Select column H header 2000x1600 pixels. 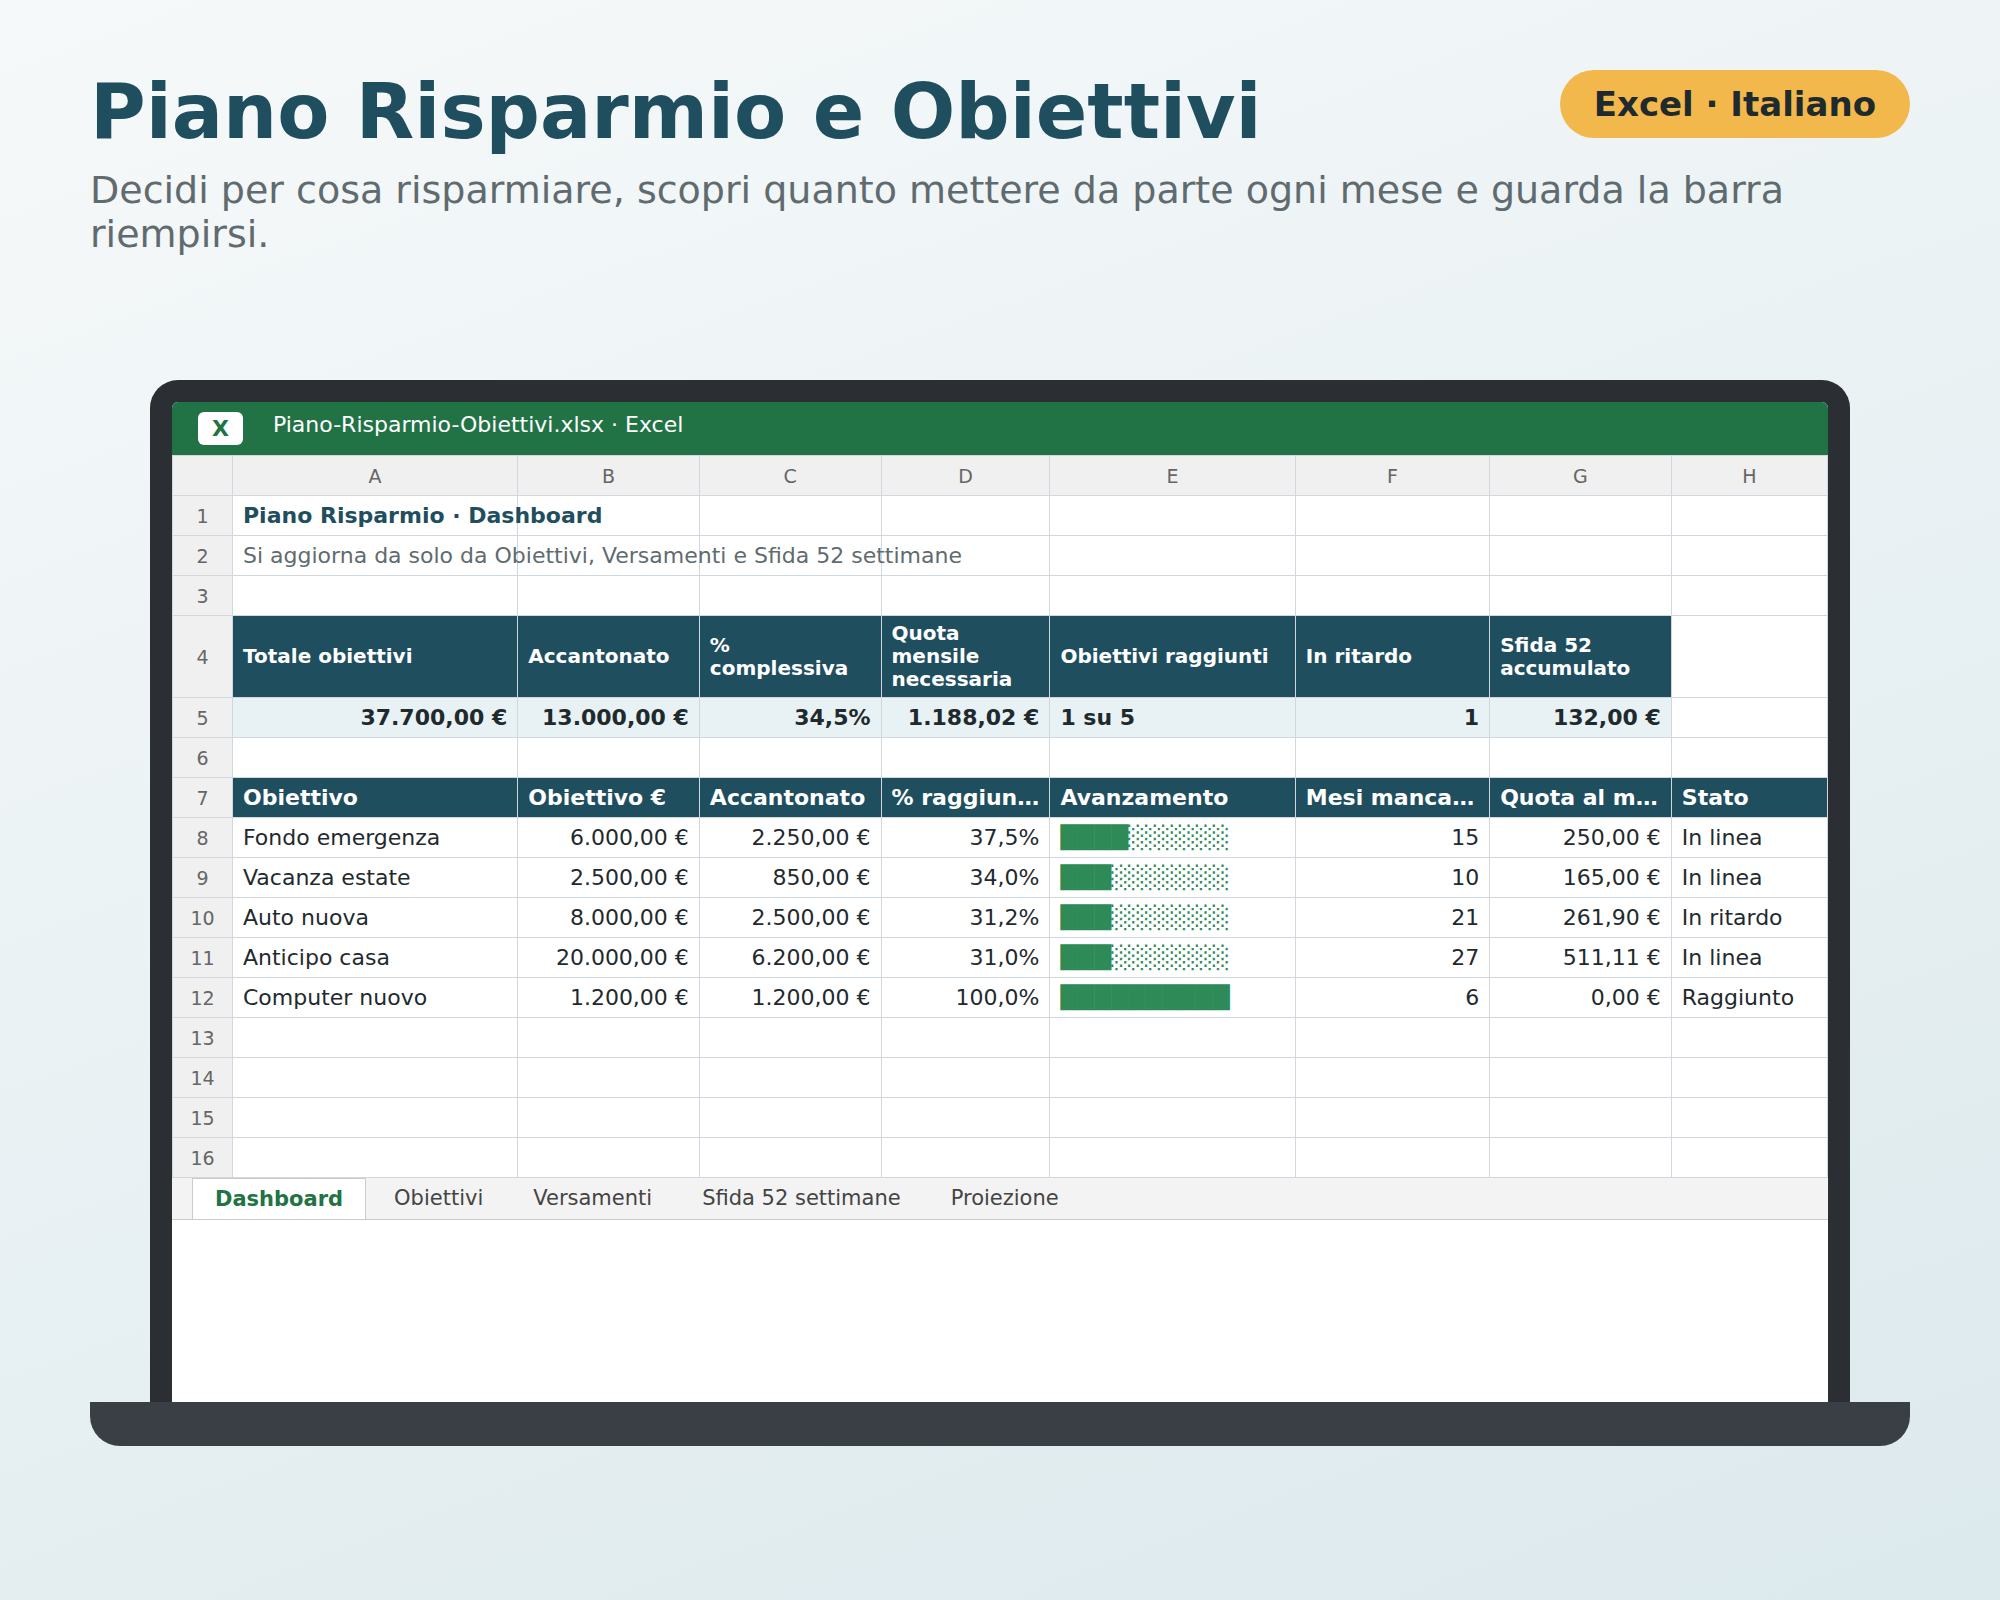tap(1749, 476)
